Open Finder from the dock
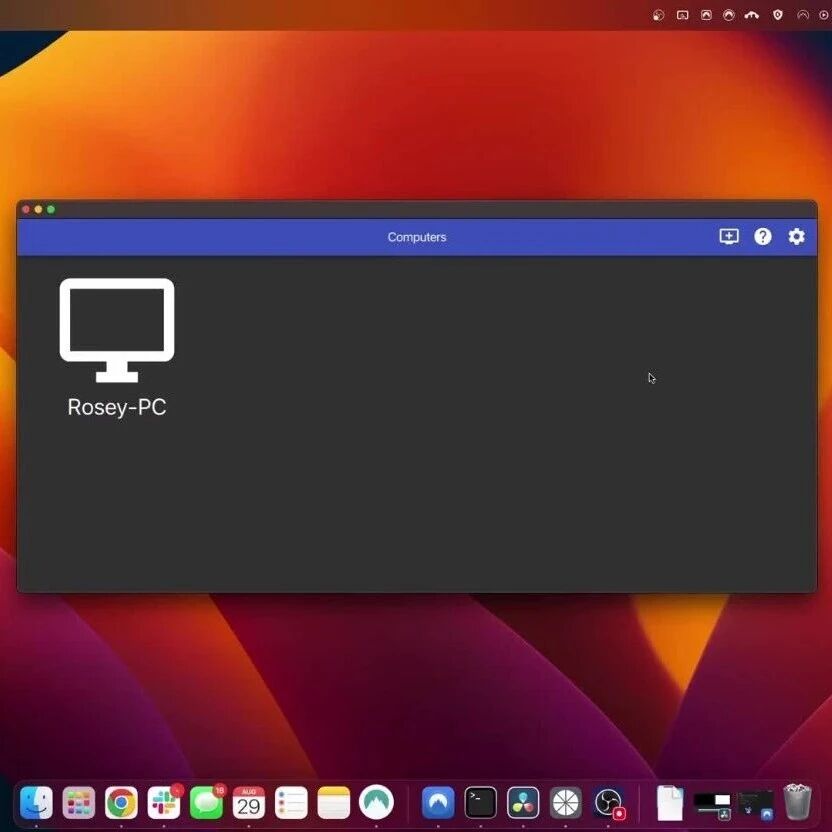 pyautogui.click(x=36, y=802)
